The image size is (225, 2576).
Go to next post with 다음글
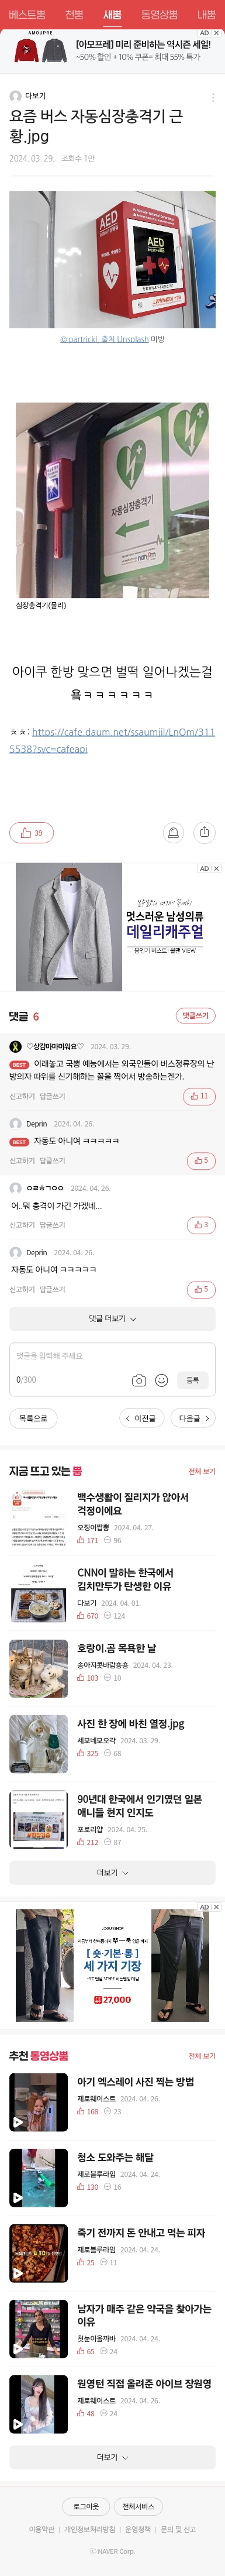click(x=194, y=1418)
